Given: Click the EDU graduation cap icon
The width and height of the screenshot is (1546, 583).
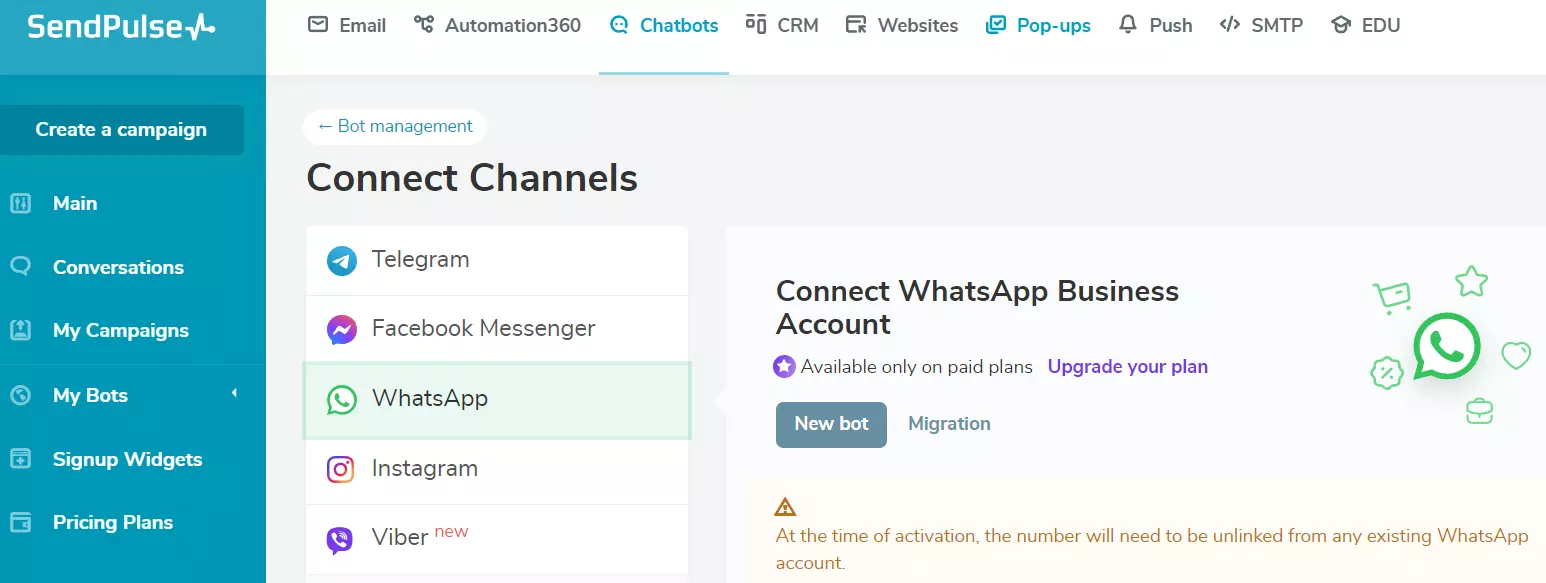Looking at the screenshot, I should [x=1341, y=24].
